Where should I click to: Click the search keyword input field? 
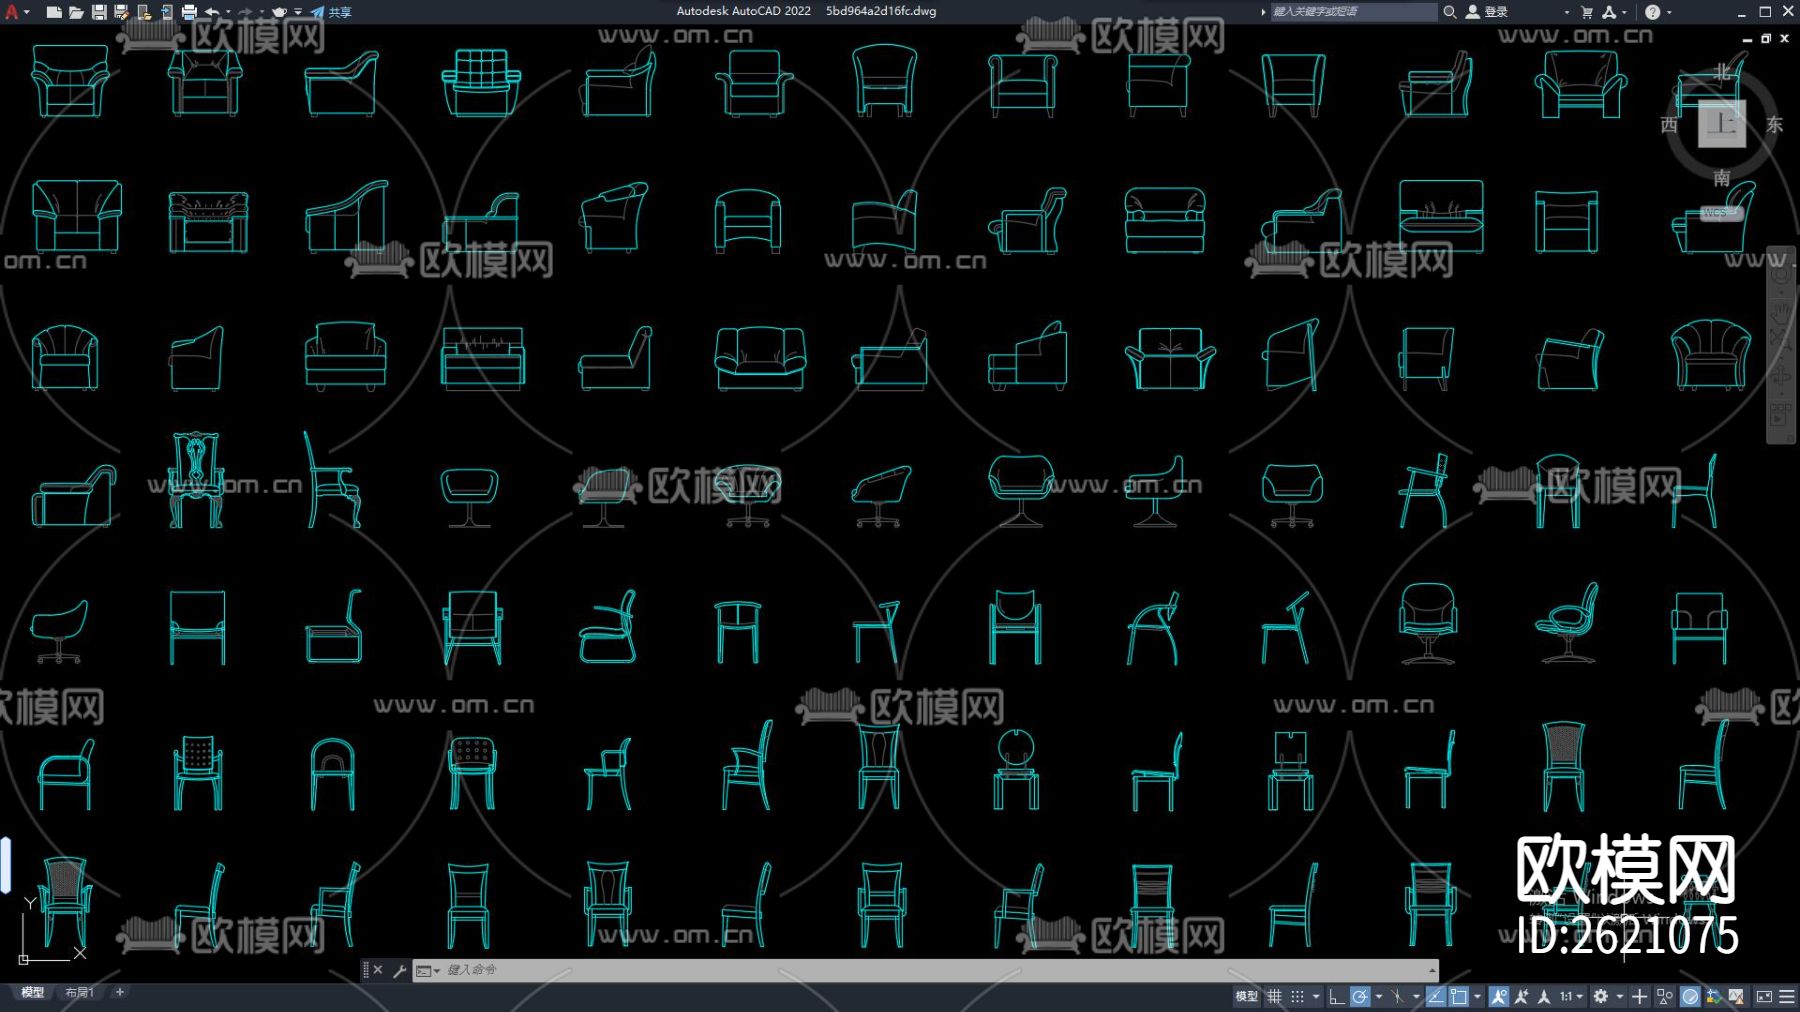click(1352, 12)
